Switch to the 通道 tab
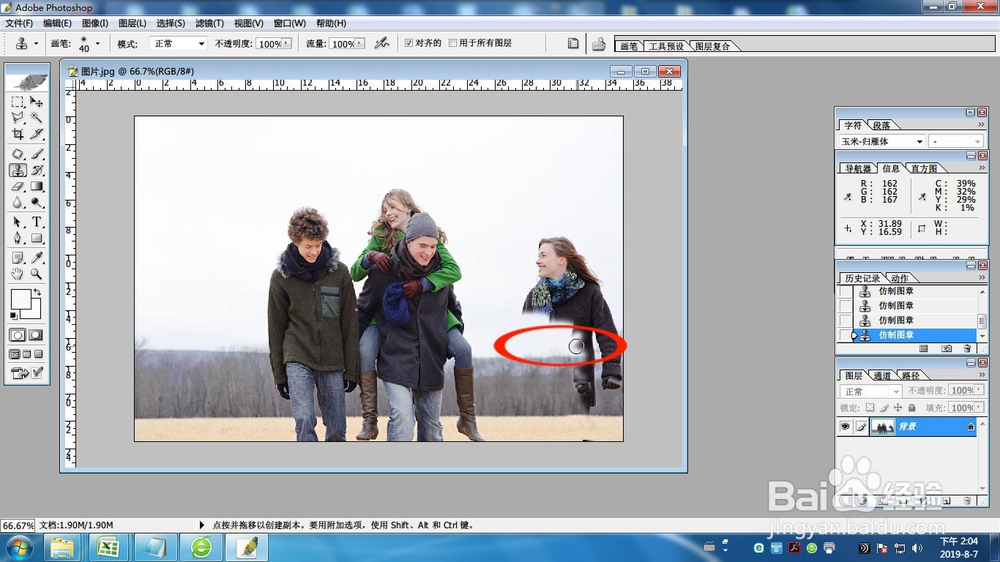Screen dimensions: 1000x562 click(x=882, y=375)
